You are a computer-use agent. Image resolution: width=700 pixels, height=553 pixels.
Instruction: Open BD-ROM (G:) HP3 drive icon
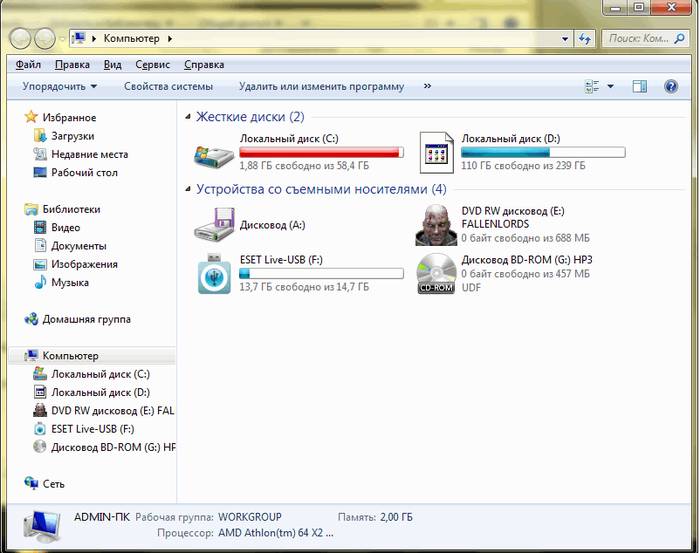(x=435, y=273)
